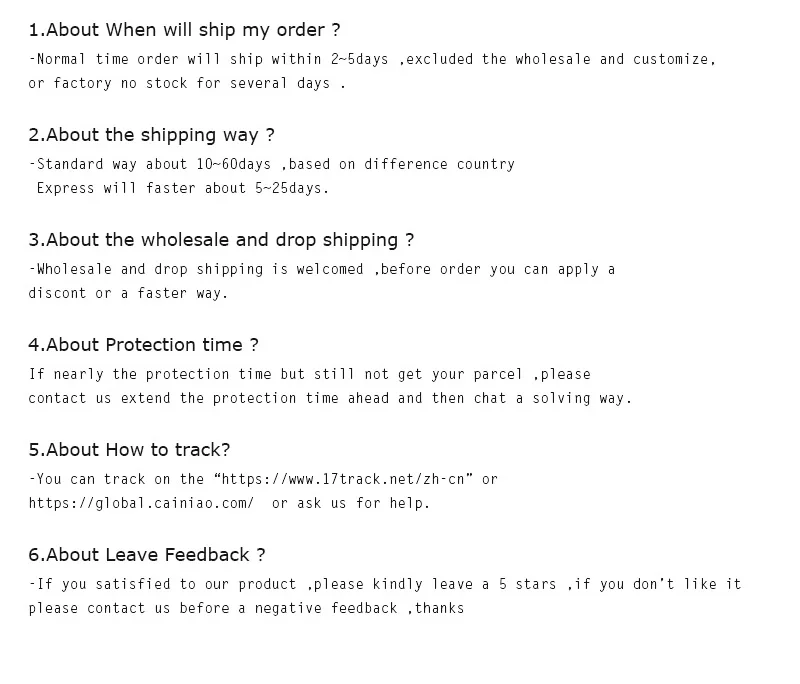Select 'About the wholesale and drop shipping' heading
The image size is (800, 684).
pos(220,240)
